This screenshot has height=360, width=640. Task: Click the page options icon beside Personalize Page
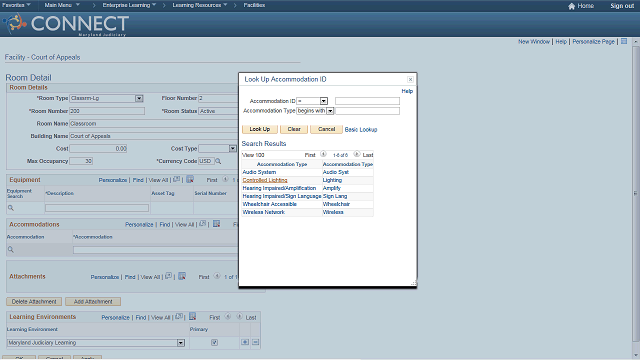tap(624, 41)
